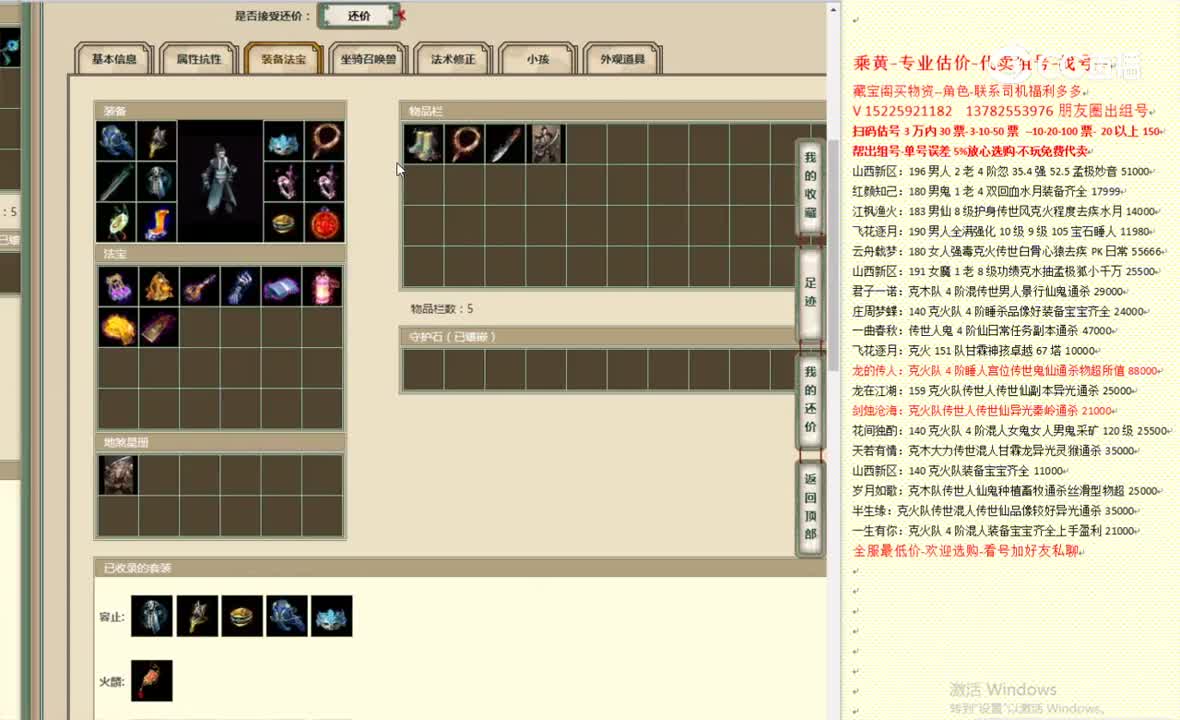Click 容止 set golden bowl icon
The height and width of the screenshot is (720, 1180).
(242, 615)
